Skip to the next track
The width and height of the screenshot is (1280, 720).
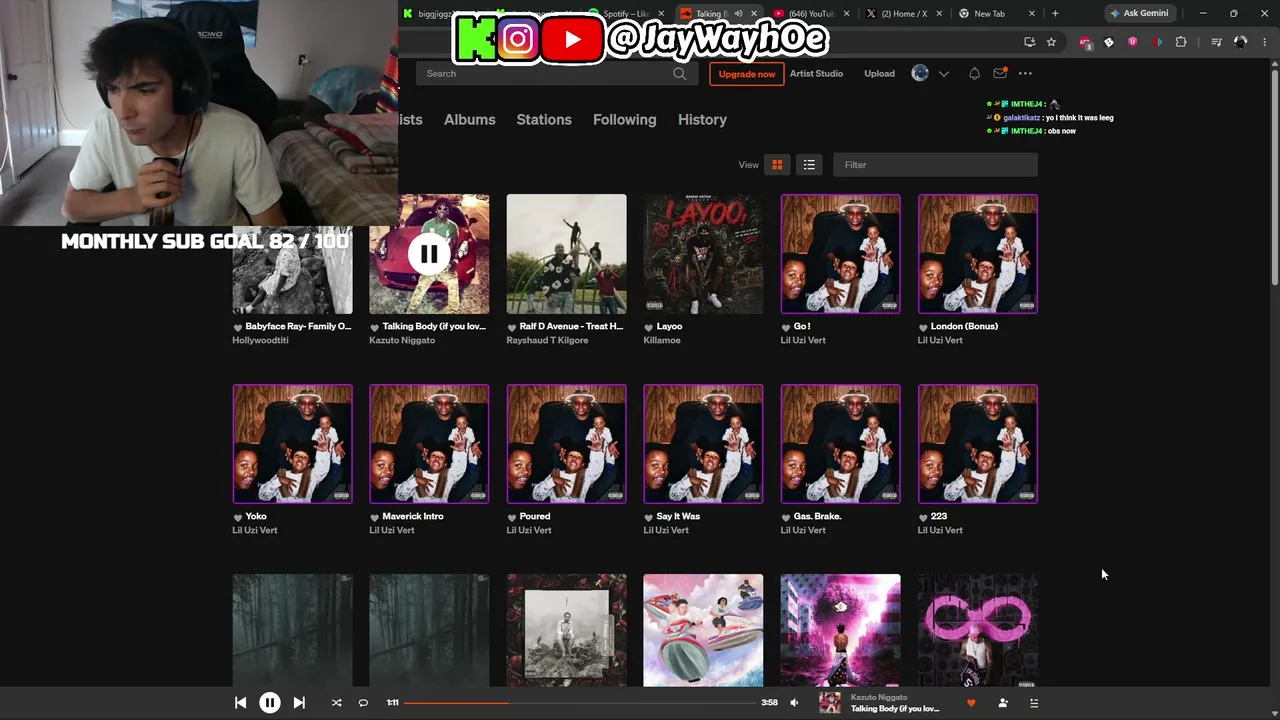click(299, 703)
